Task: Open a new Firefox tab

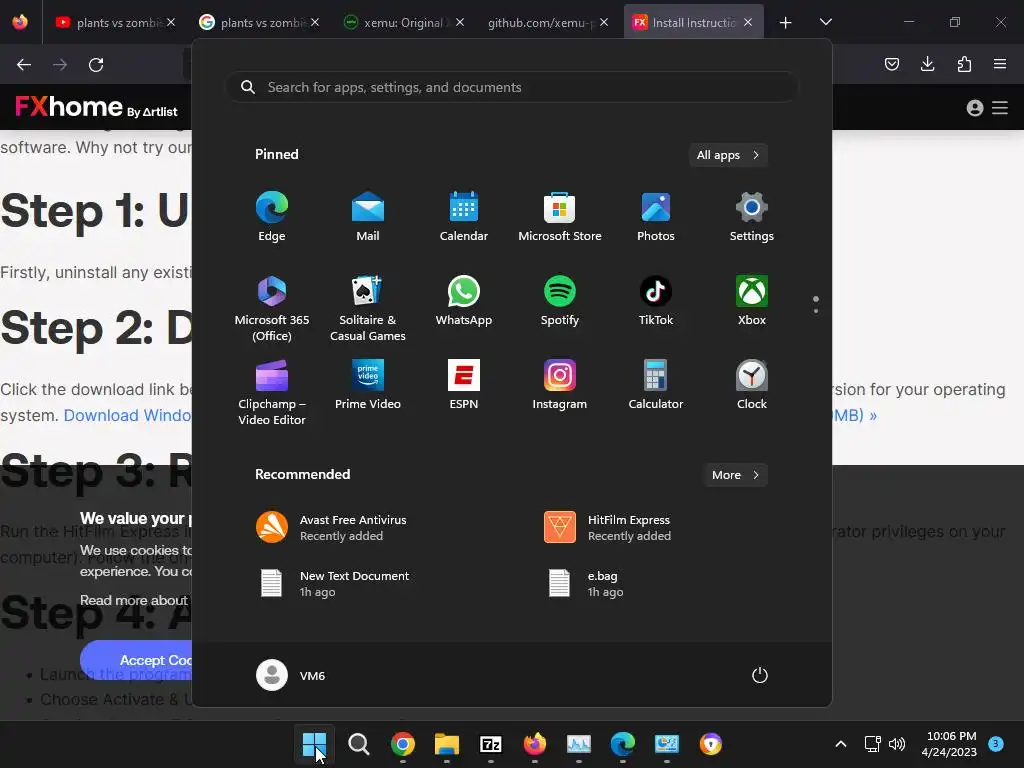Action: pyautogui.click(x=786, y=23)
